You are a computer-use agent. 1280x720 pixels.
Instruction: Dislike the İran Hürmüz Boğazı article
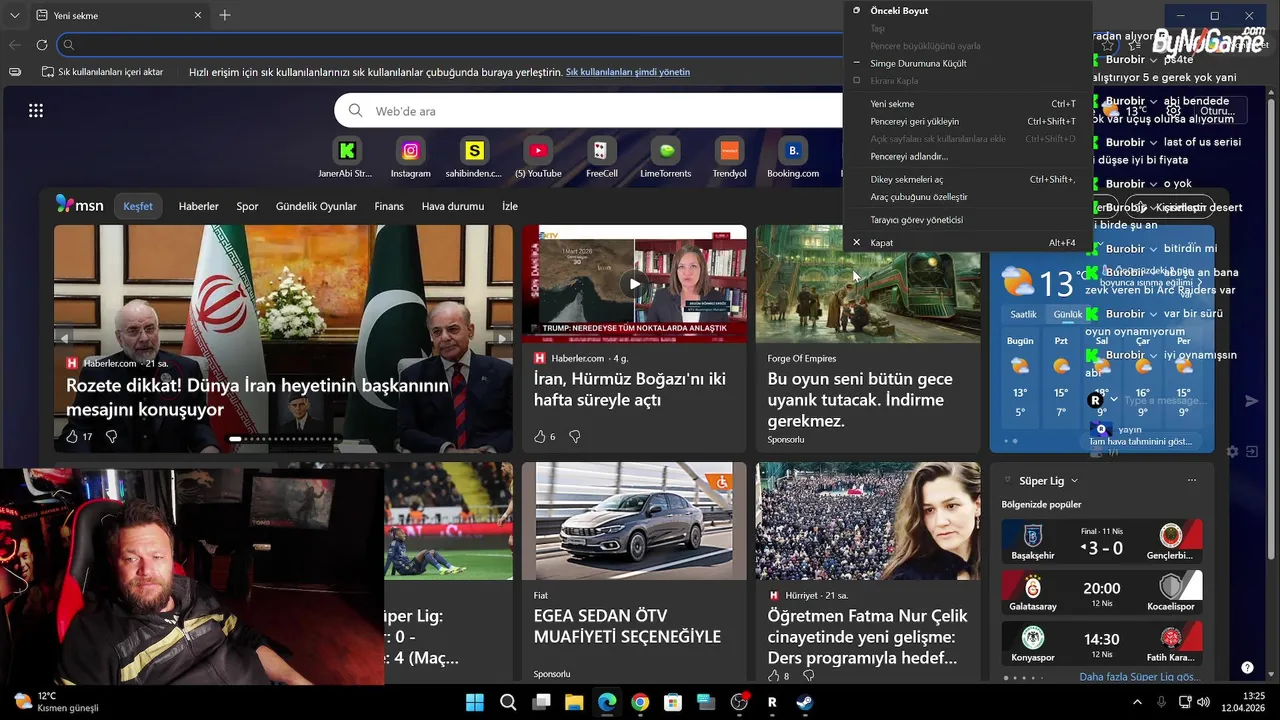click(575, 436)
